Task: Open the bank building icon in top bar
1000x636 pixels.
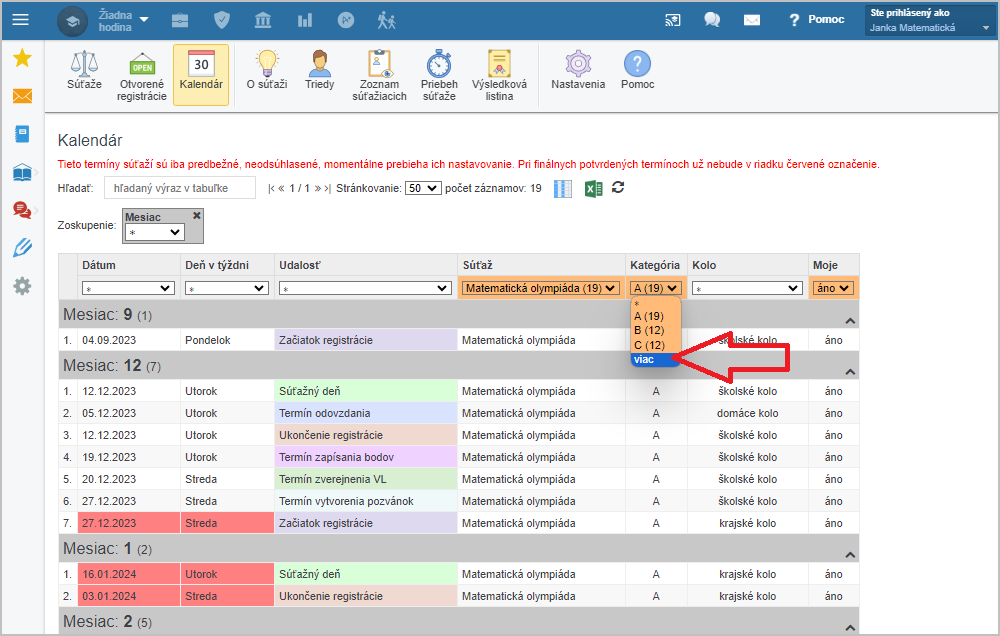Action: 263,20
